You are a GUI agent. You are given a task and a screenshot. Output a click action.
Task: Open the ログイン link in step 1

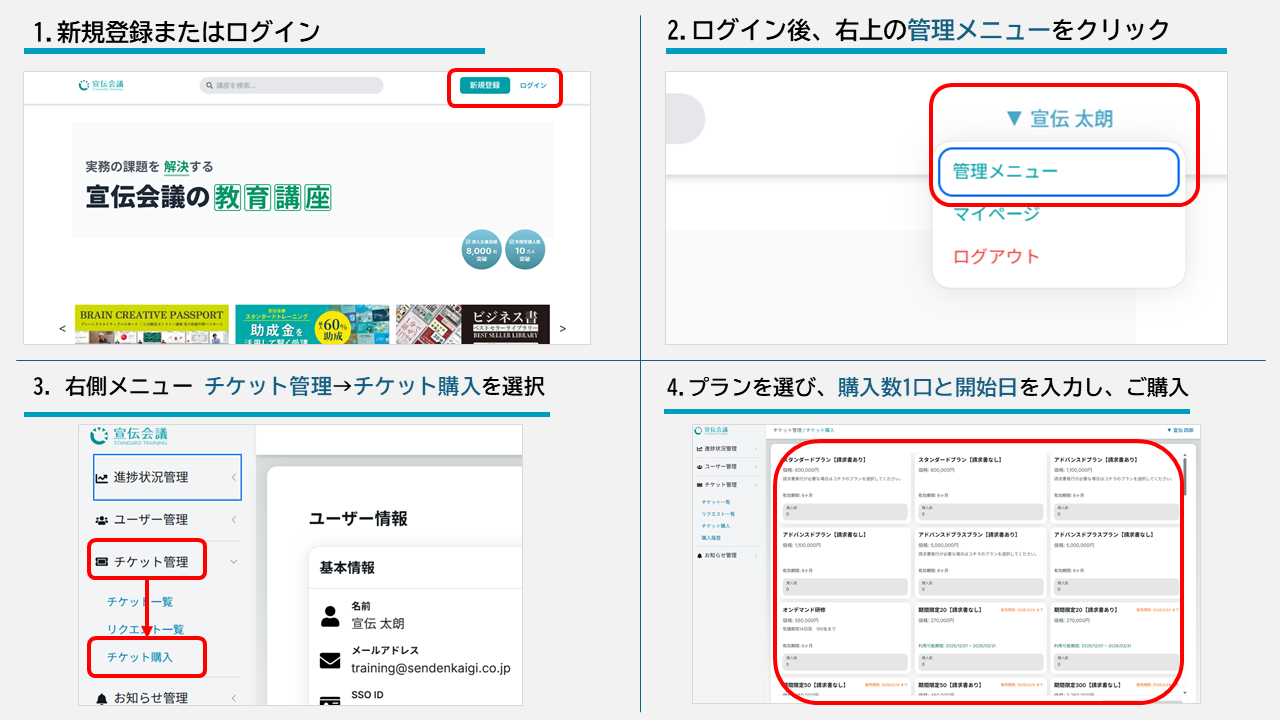[533, 86]
